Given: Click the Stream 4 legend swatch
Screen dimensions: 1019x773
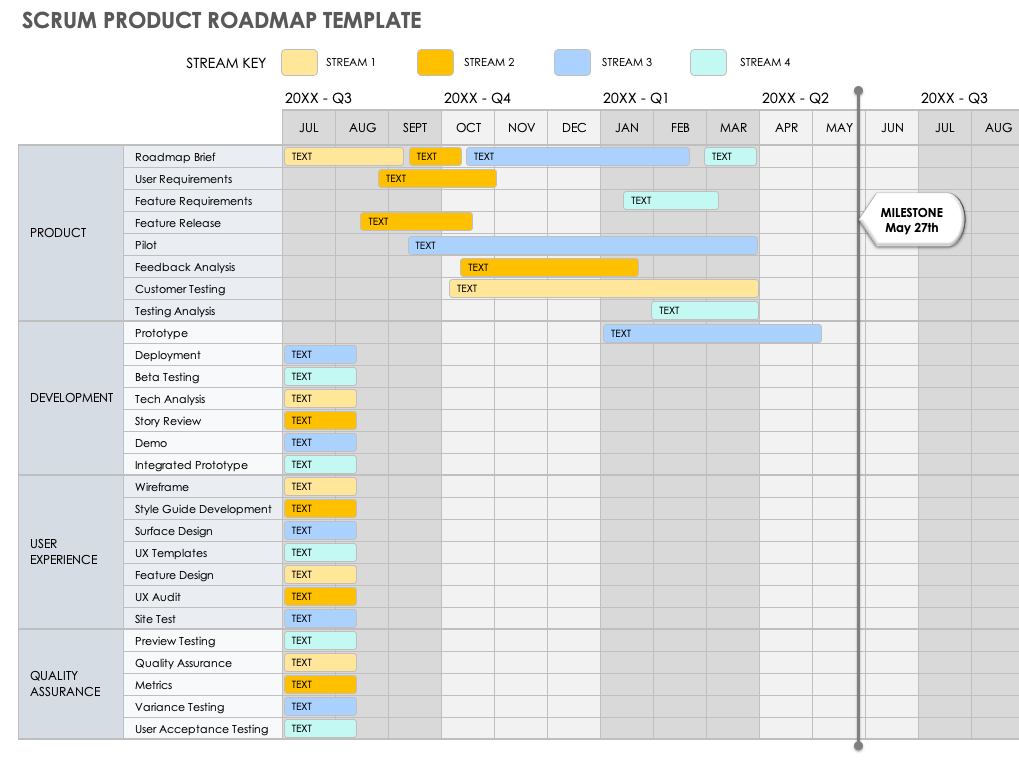Looking at the screenshot, I should (x=706, y=62).
